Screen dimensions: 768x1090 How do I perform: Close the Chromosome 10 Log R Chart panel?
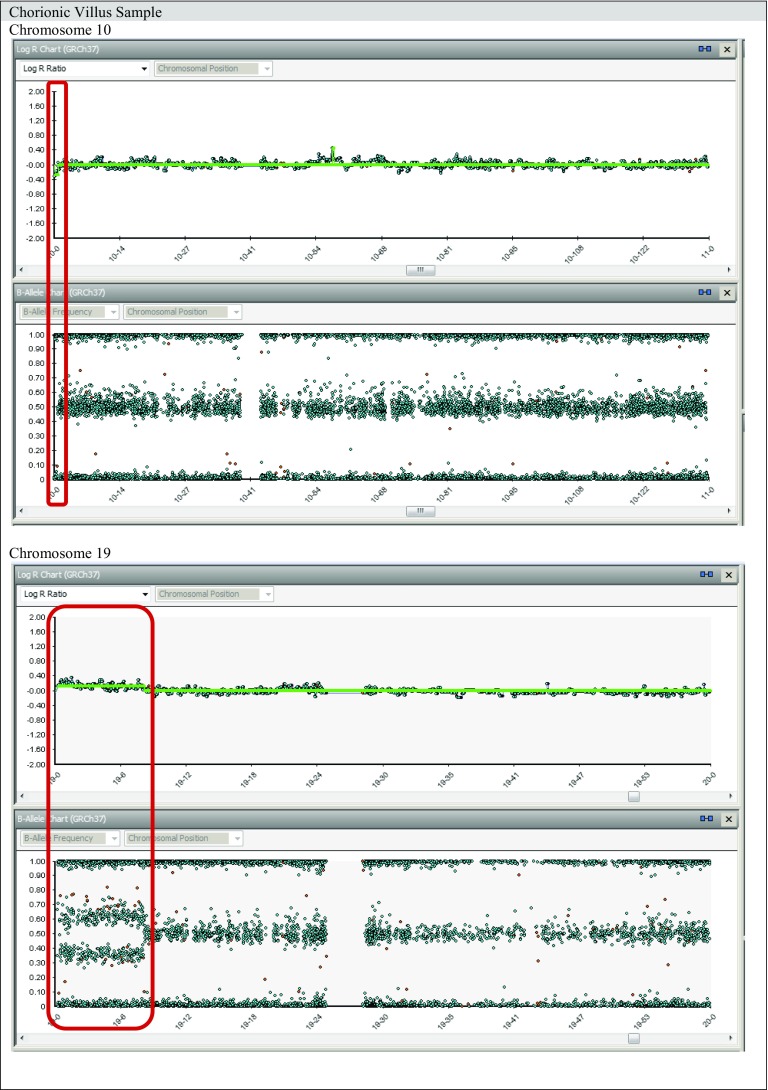click(x=727, y=49)
